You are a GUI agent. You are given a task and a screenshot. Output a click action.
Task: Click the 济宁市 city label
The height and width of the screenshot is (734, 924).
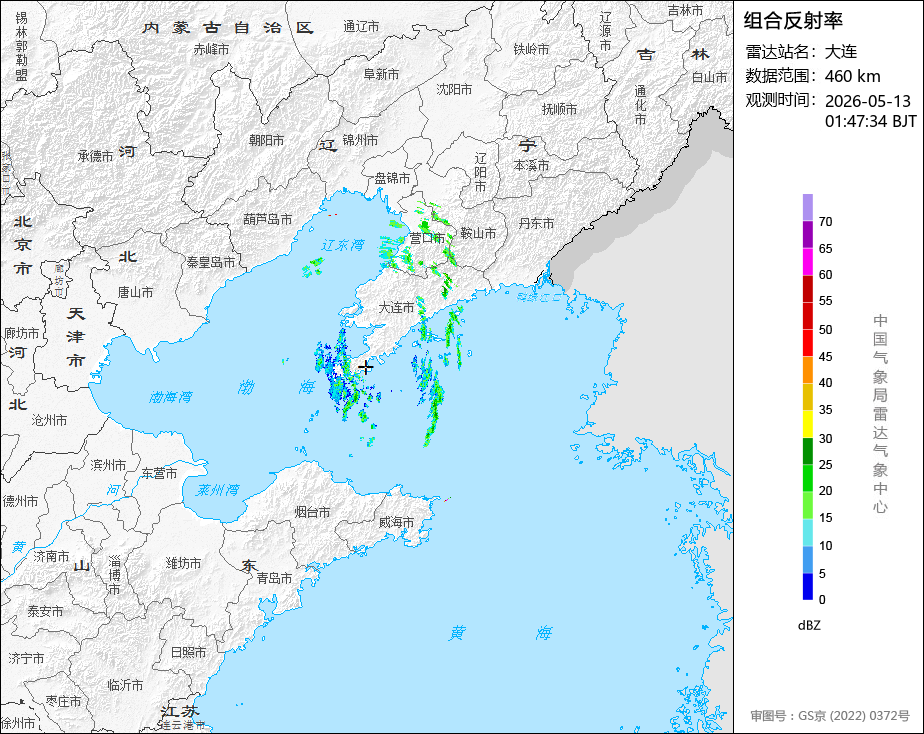26,658
